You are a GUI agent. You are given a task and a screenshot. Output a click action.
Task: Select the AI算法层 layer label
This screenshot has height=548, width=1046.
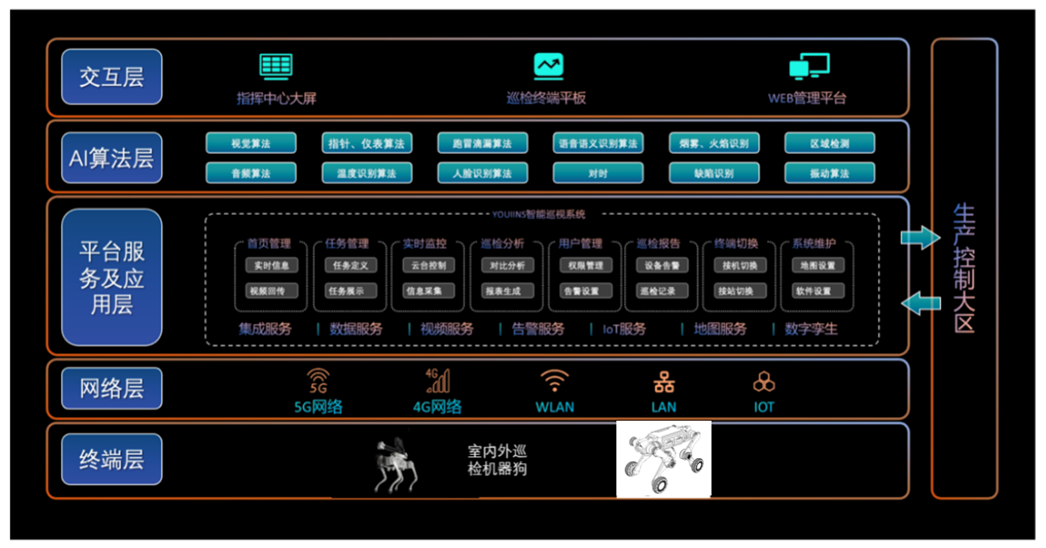point(111,157)
